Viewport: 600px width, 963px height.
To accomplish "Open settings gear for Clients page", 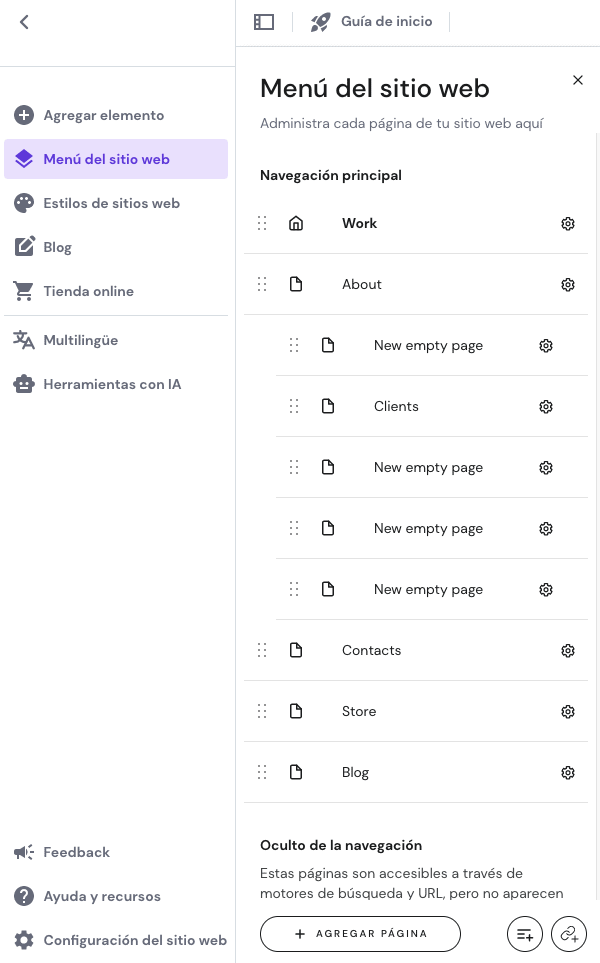I will pos(545,407).
